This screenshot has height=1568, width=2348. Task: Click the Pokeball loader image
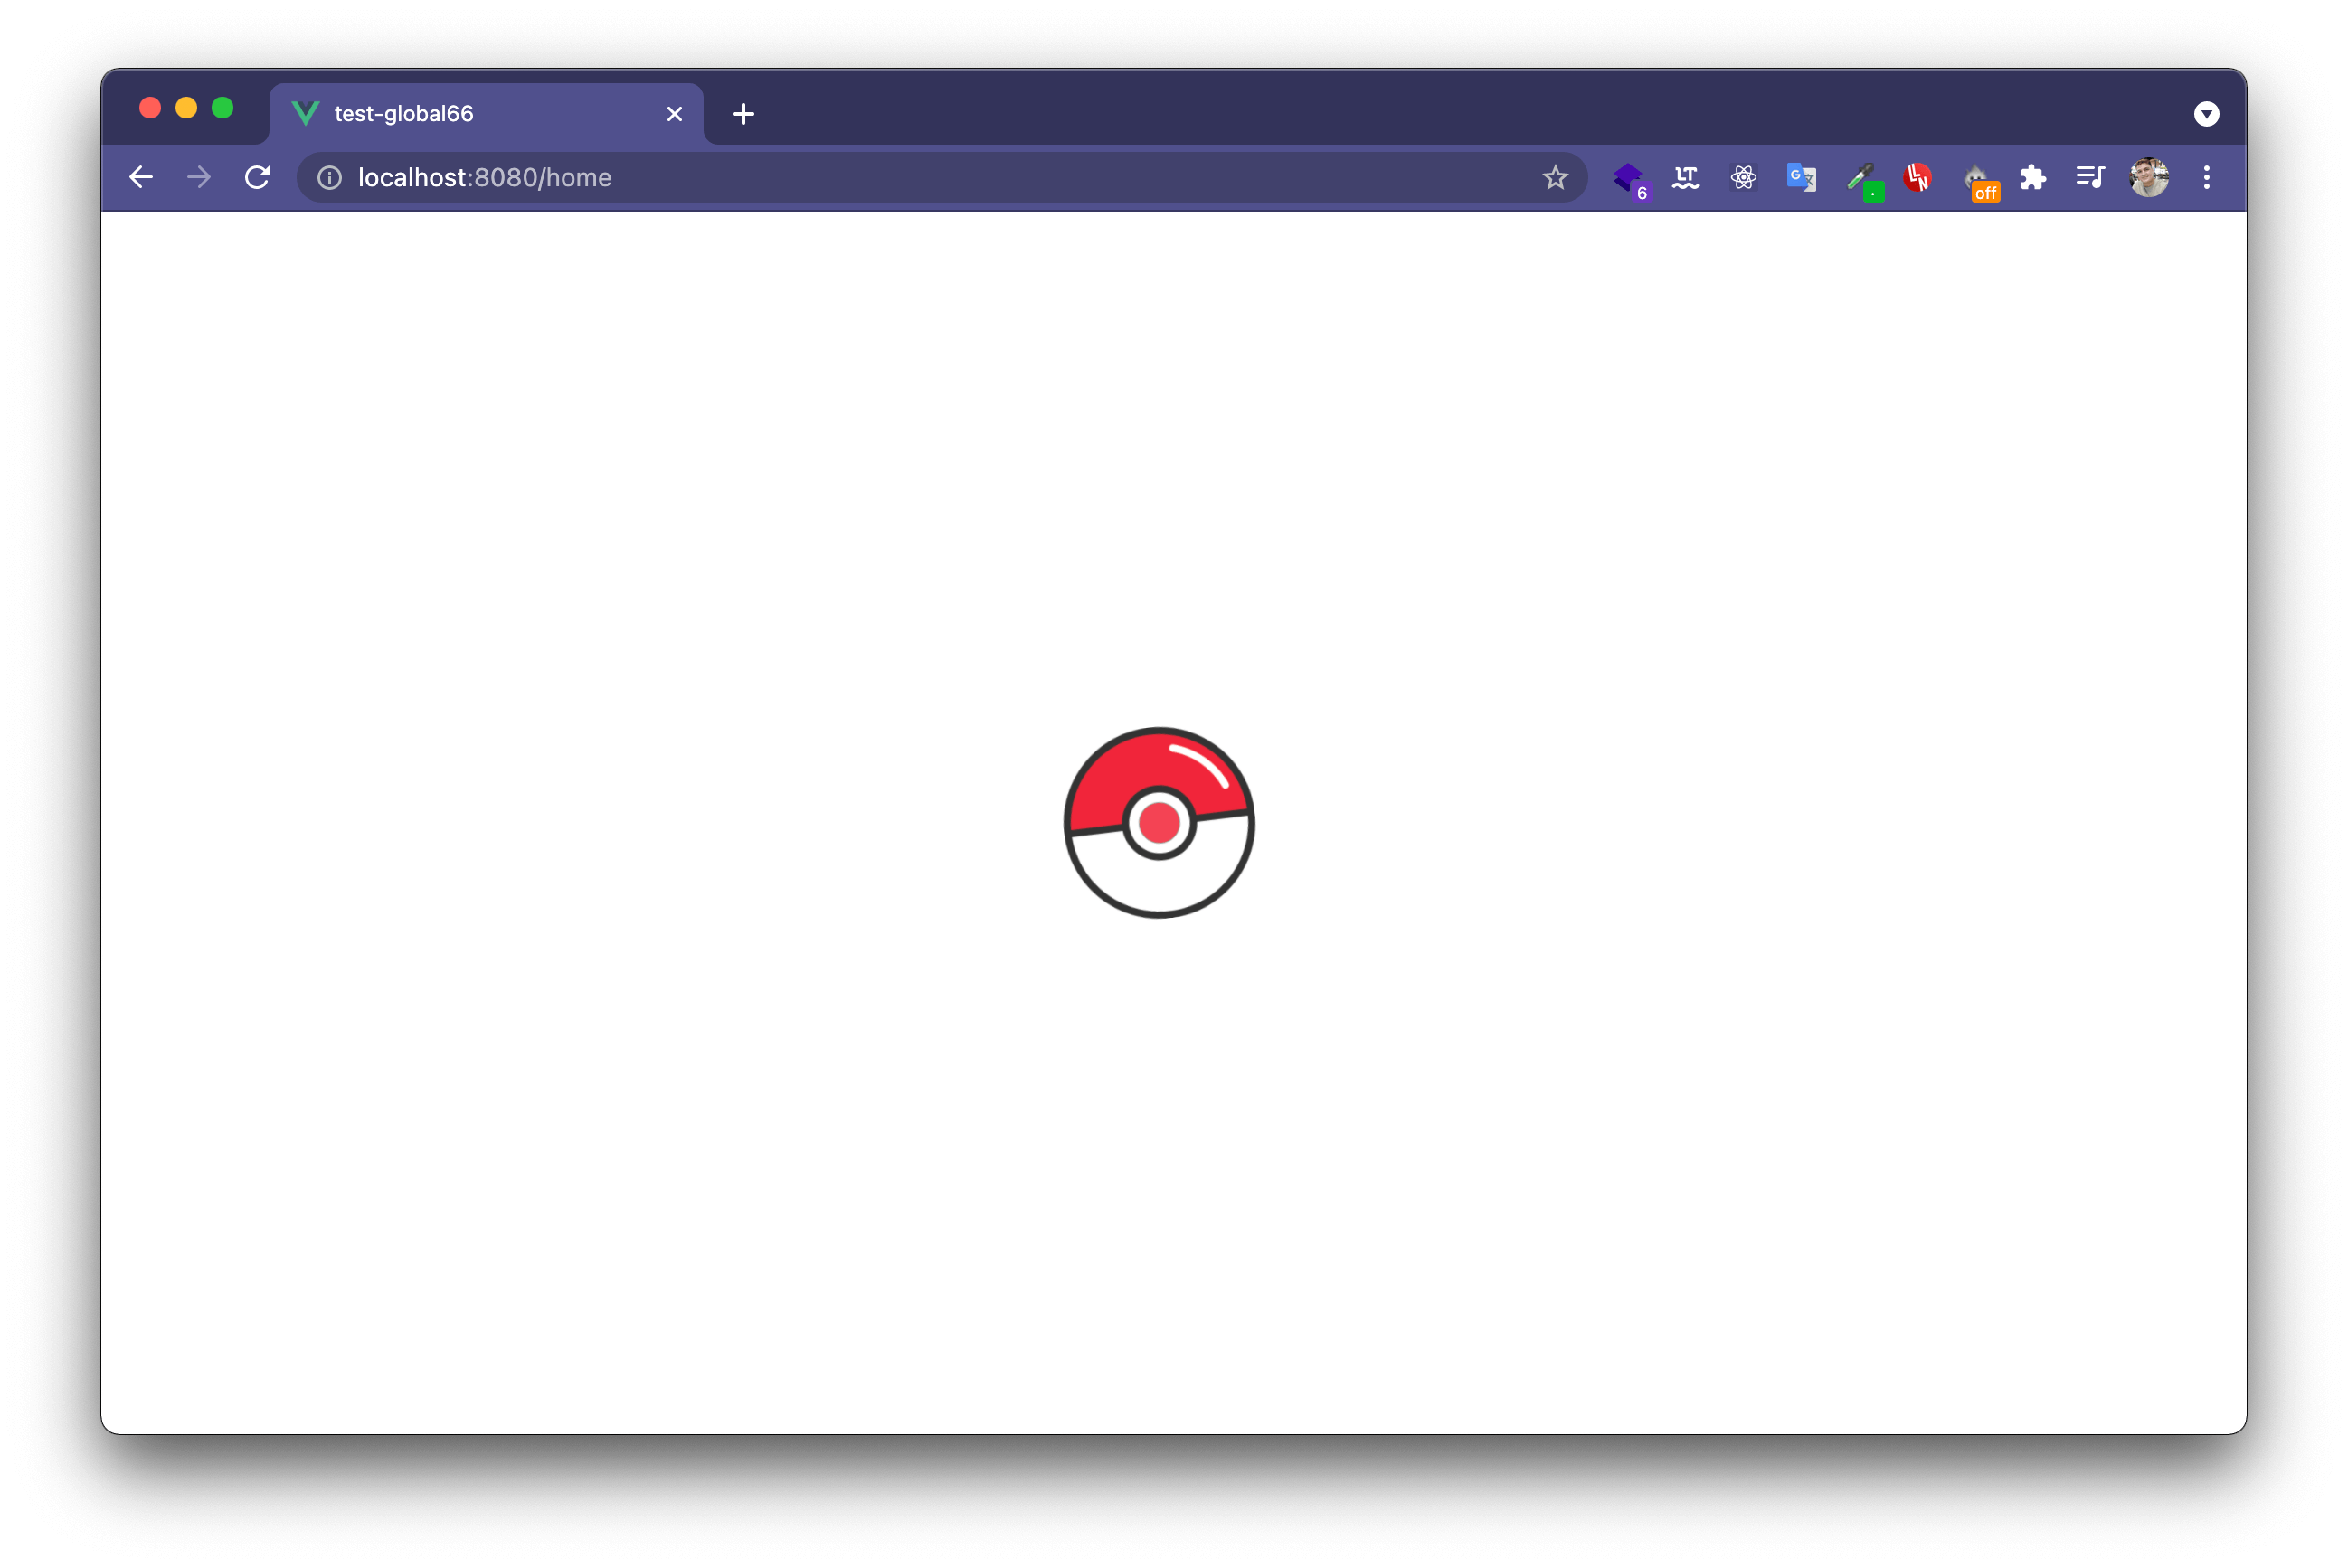(1159, 822)
